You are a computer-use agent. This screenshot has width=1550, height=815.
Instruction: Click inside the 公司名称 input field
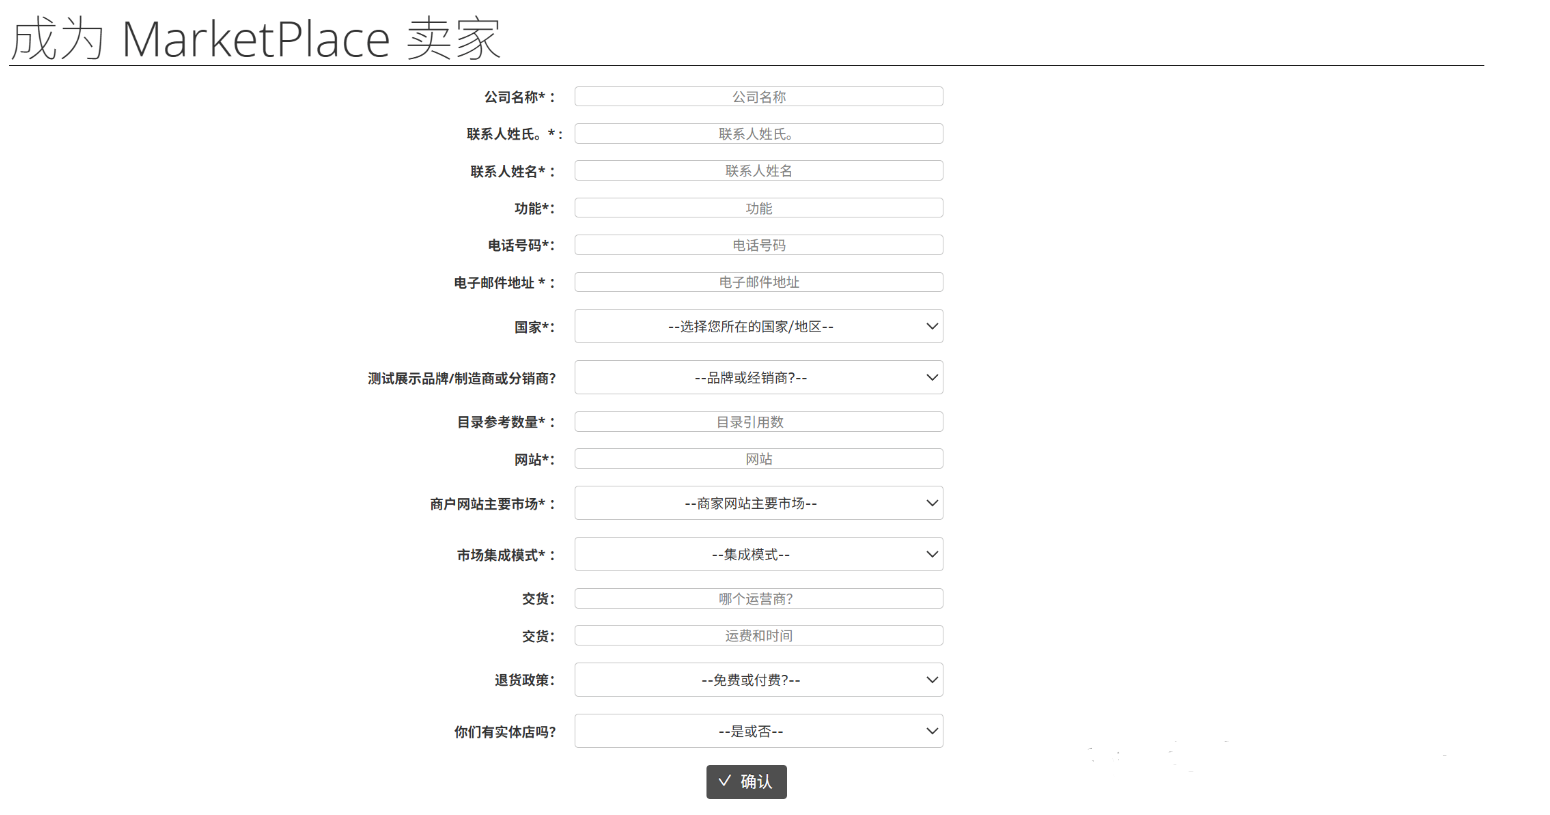[758, 96]
